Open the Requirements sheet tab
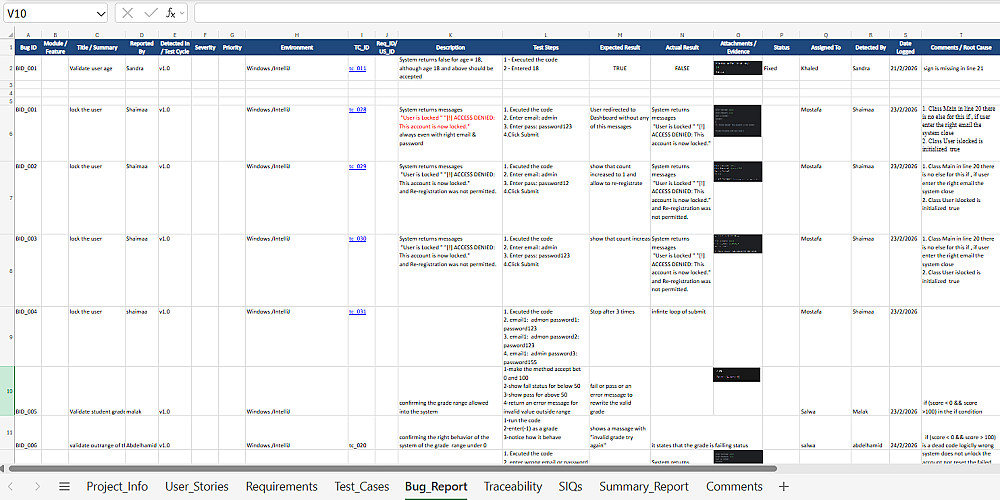Image resolution: width=1000 pixels, height=500 pixels. (281, 487)
